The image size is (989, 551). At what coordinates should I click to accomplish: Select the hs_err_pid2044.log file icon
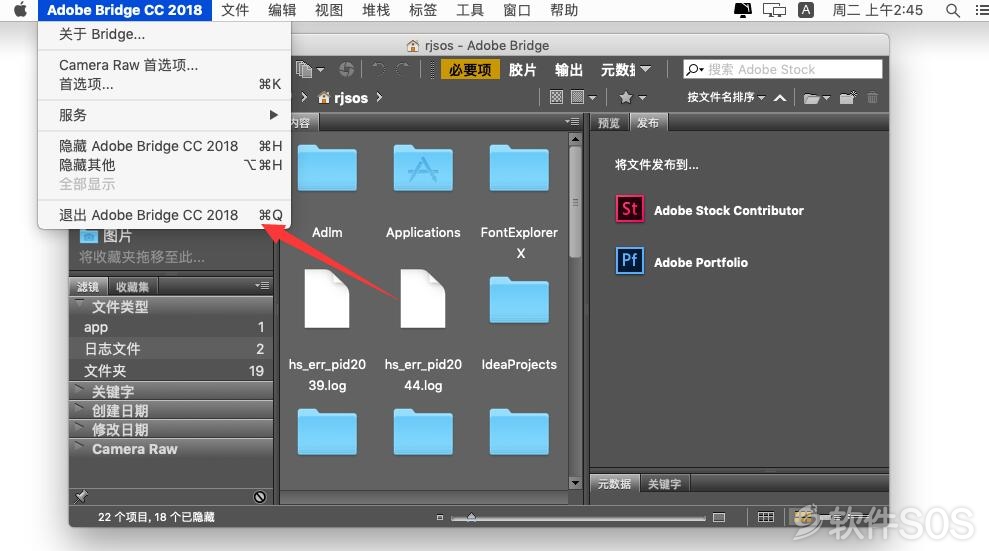423,299
